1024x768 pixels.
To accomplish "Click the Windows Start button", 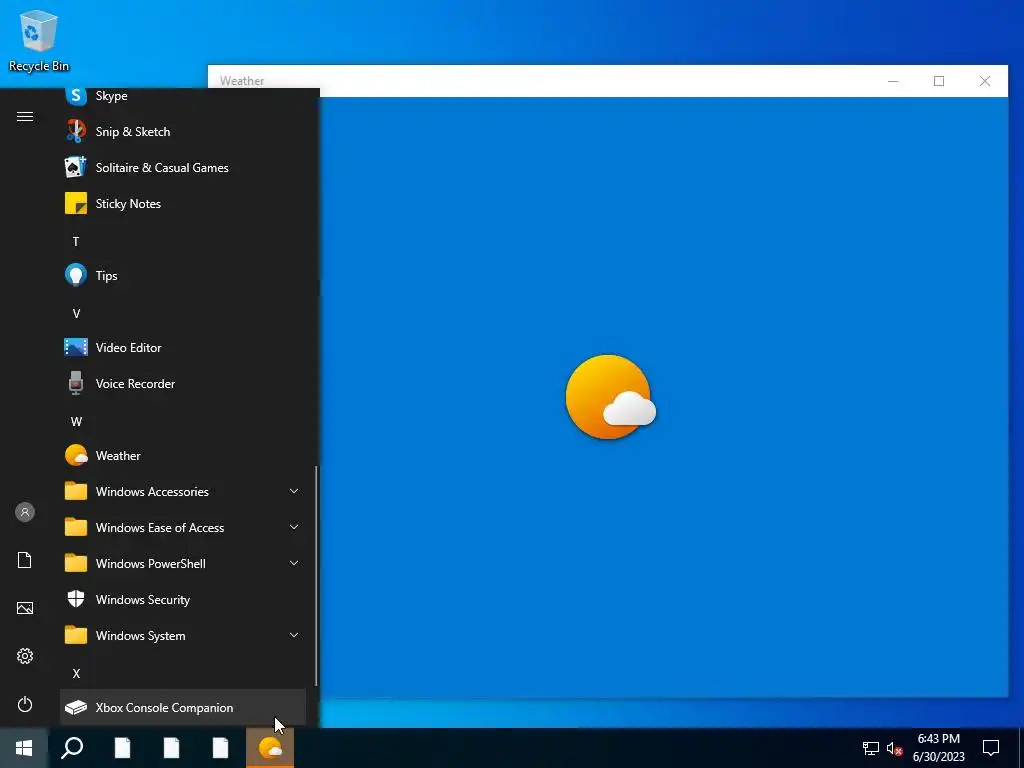I will point(24,748).
